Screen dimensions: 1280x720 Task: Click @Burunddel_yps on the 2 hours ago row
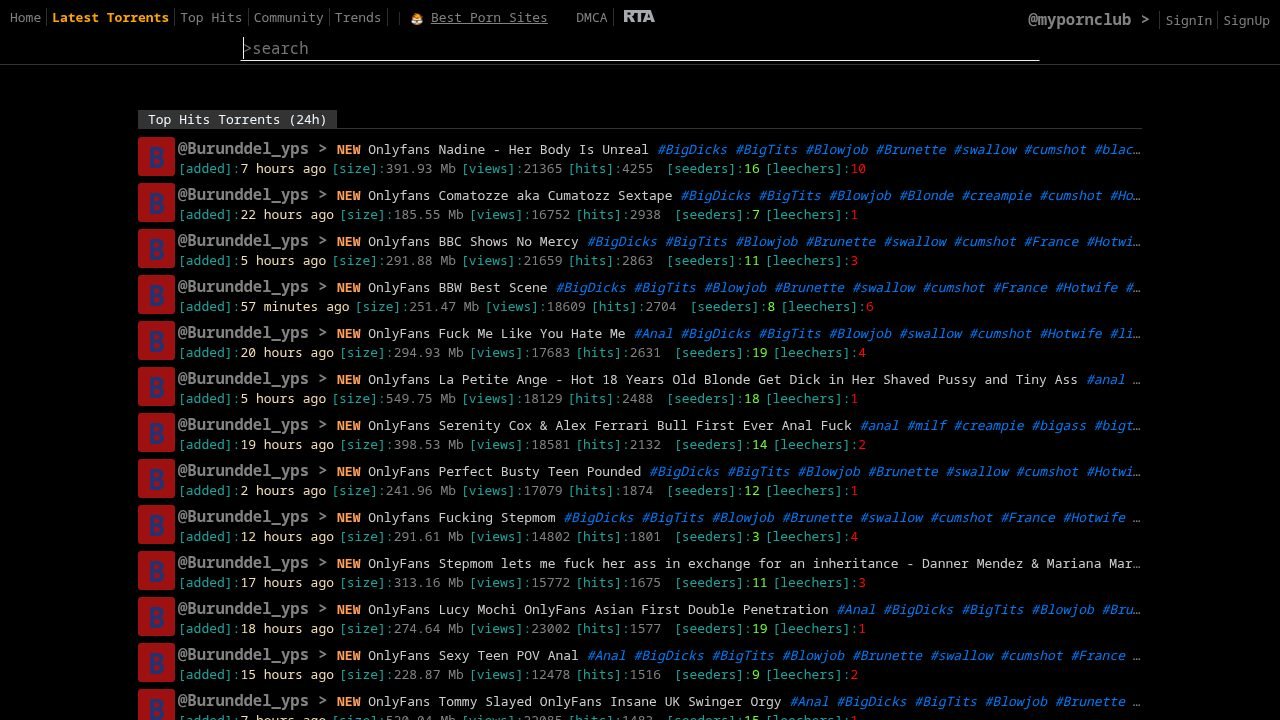[243, 471]
